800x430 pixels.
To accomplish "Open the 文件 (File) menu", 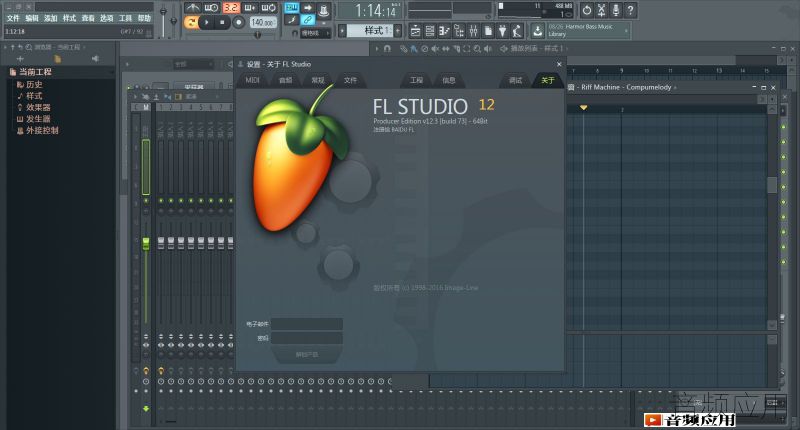I will point(13,18).
